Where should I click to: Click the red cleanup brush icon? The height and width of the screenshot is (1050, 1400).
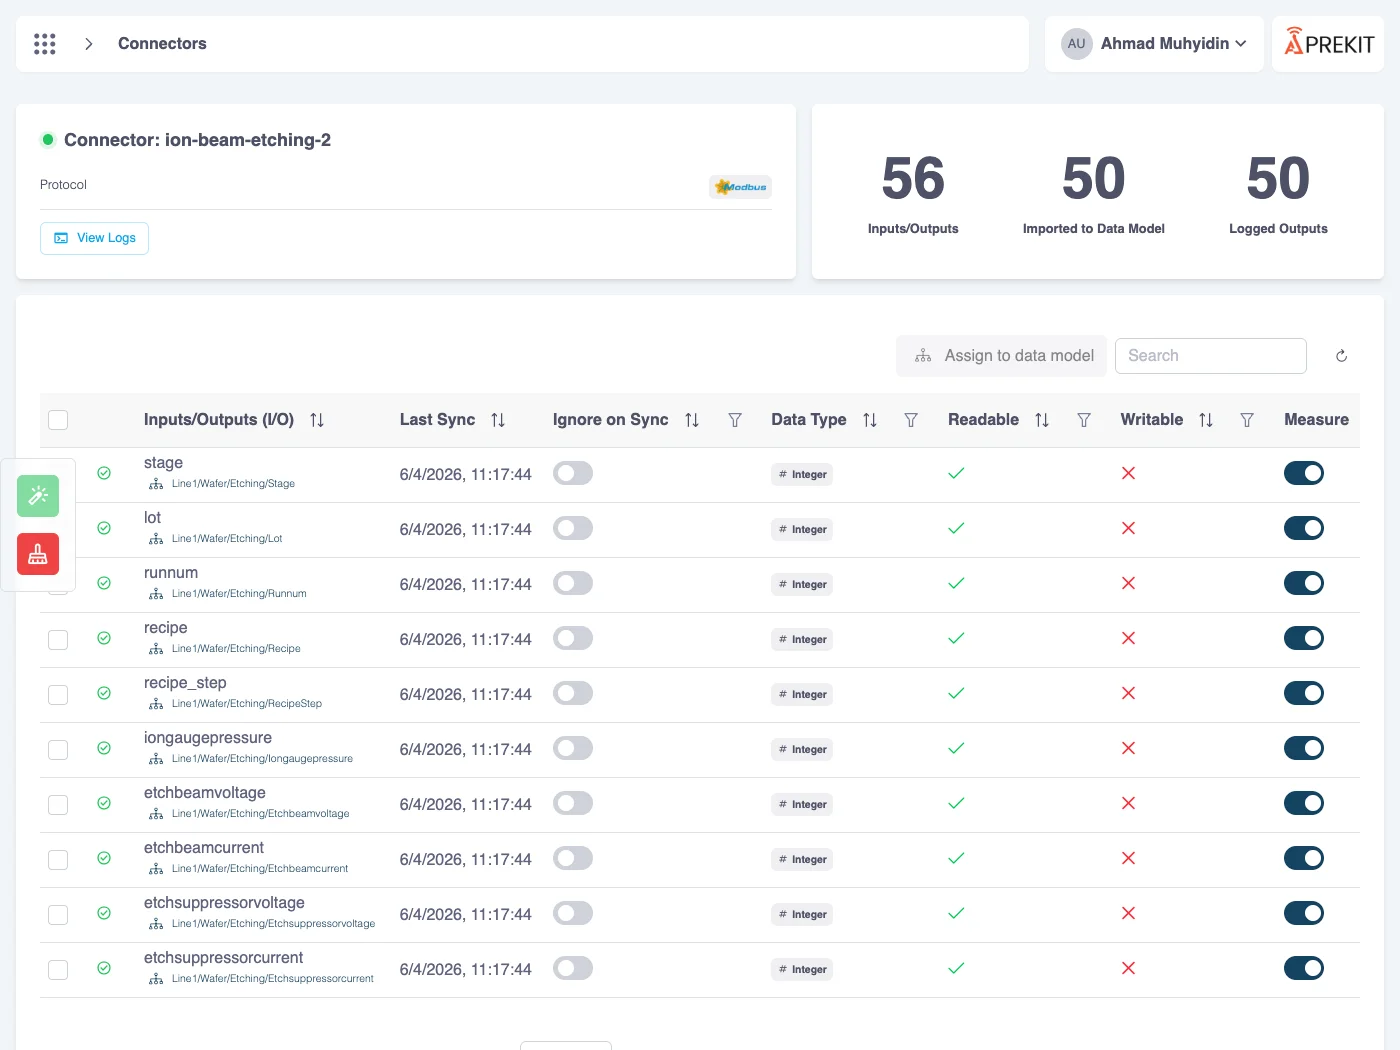[x=38, y=554]
